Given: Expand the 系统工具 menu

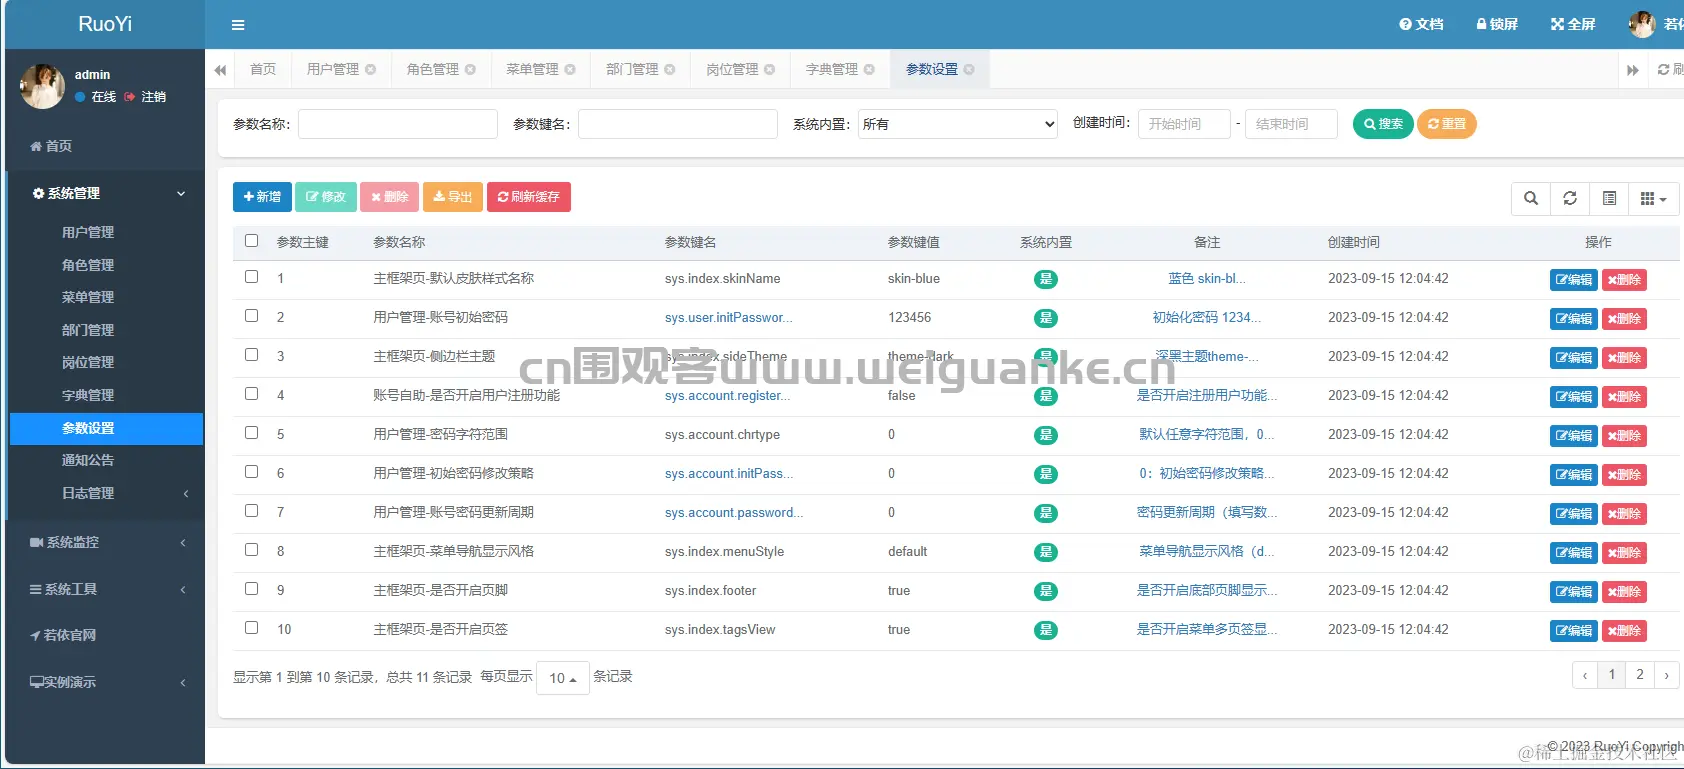Looking at the screenshot, I should 106,589.
